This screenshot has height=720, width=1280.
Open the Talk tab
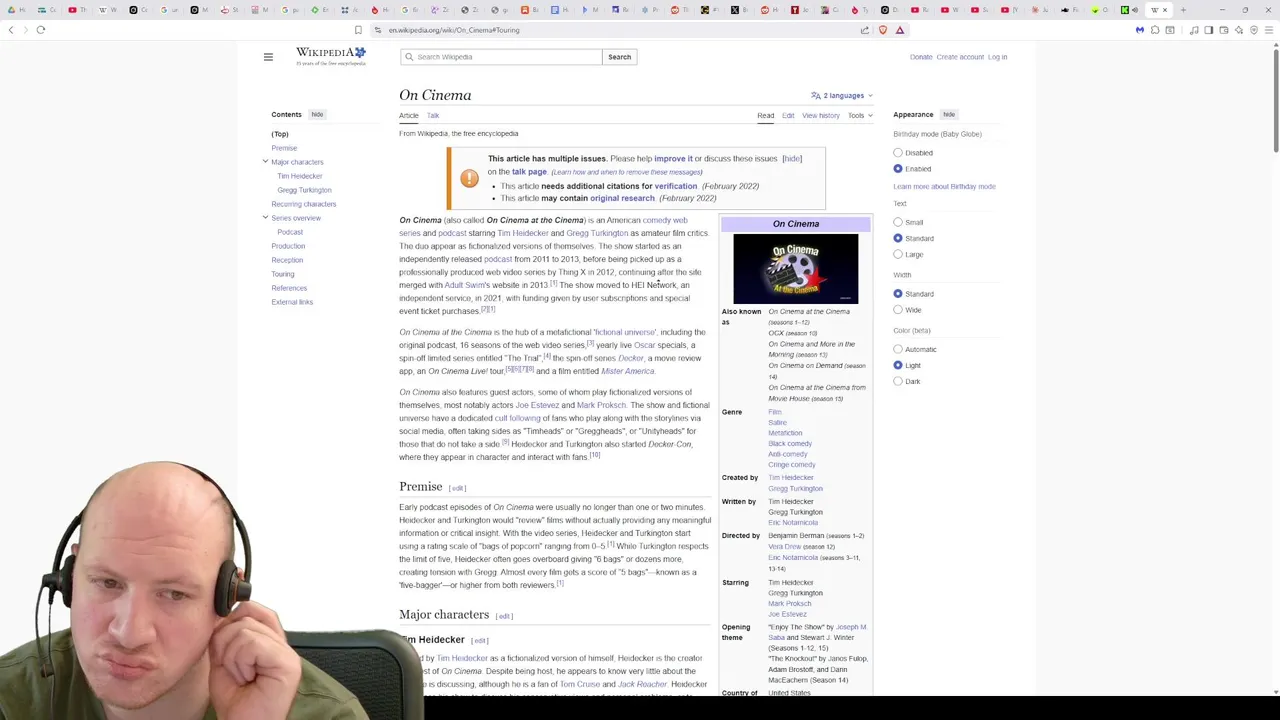point(433,116)
